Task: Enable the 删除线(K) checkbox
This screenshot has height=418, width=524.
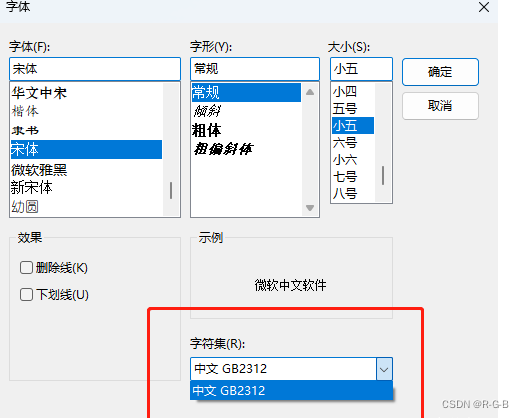Action: coord(26,268)
